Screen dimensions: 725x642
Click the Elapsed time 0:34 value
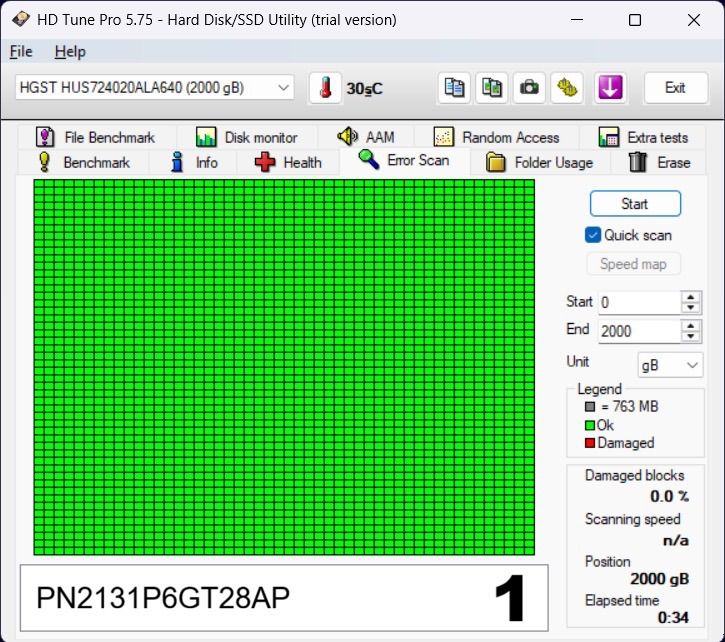[673, 617]
